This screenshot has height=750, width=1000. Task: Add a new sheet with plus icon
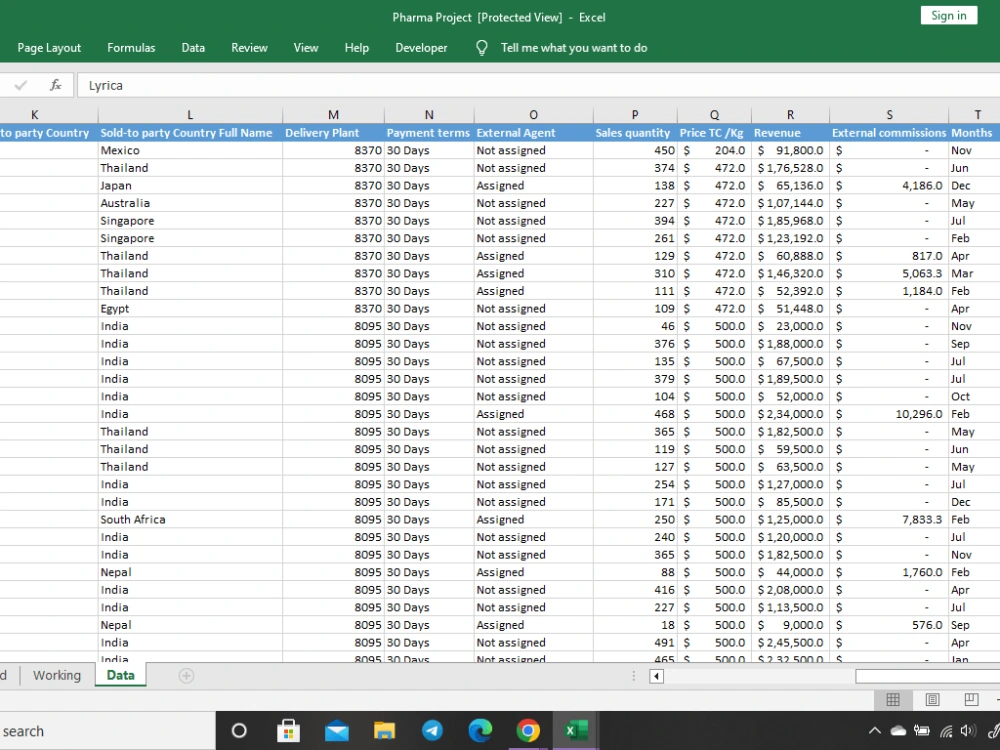(x=186, y=675)
